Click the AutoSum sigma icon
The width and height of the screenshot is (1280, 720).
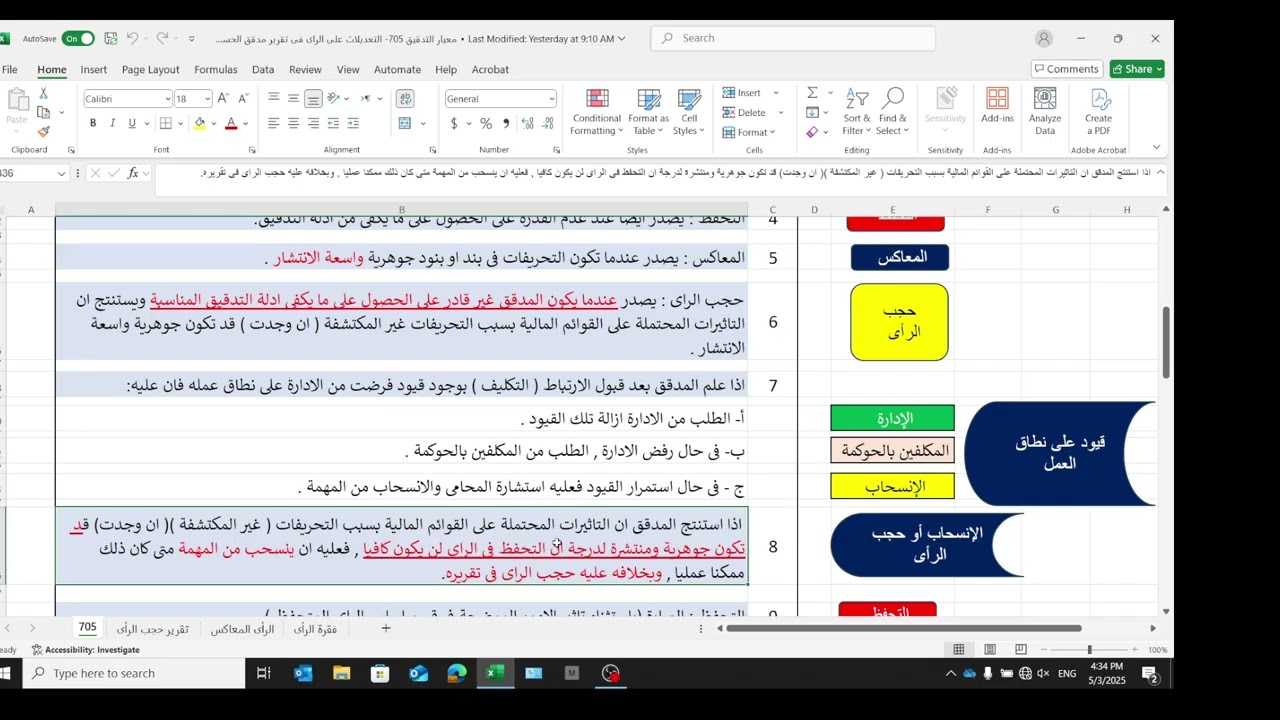click(x=812, y=92)
